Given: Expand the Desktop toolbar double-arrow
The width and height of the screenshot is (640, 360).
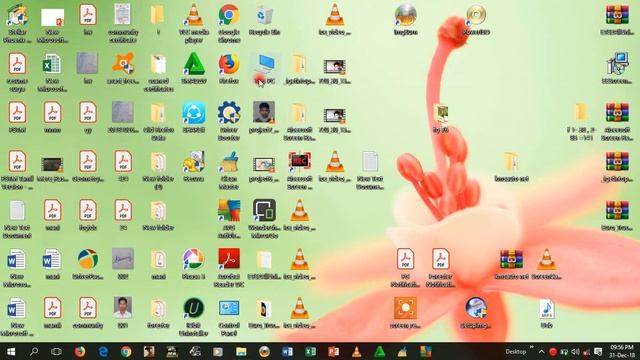Looking at the screenshot, I should (x=531, y=347).
